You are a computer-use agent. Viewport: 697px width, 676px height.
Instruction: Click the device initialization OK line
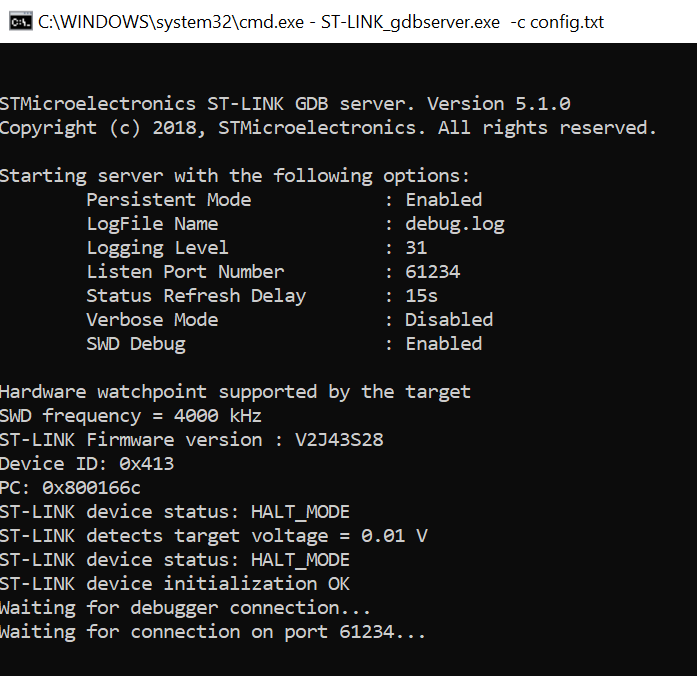pyautogui.click(x=174, y=584)
